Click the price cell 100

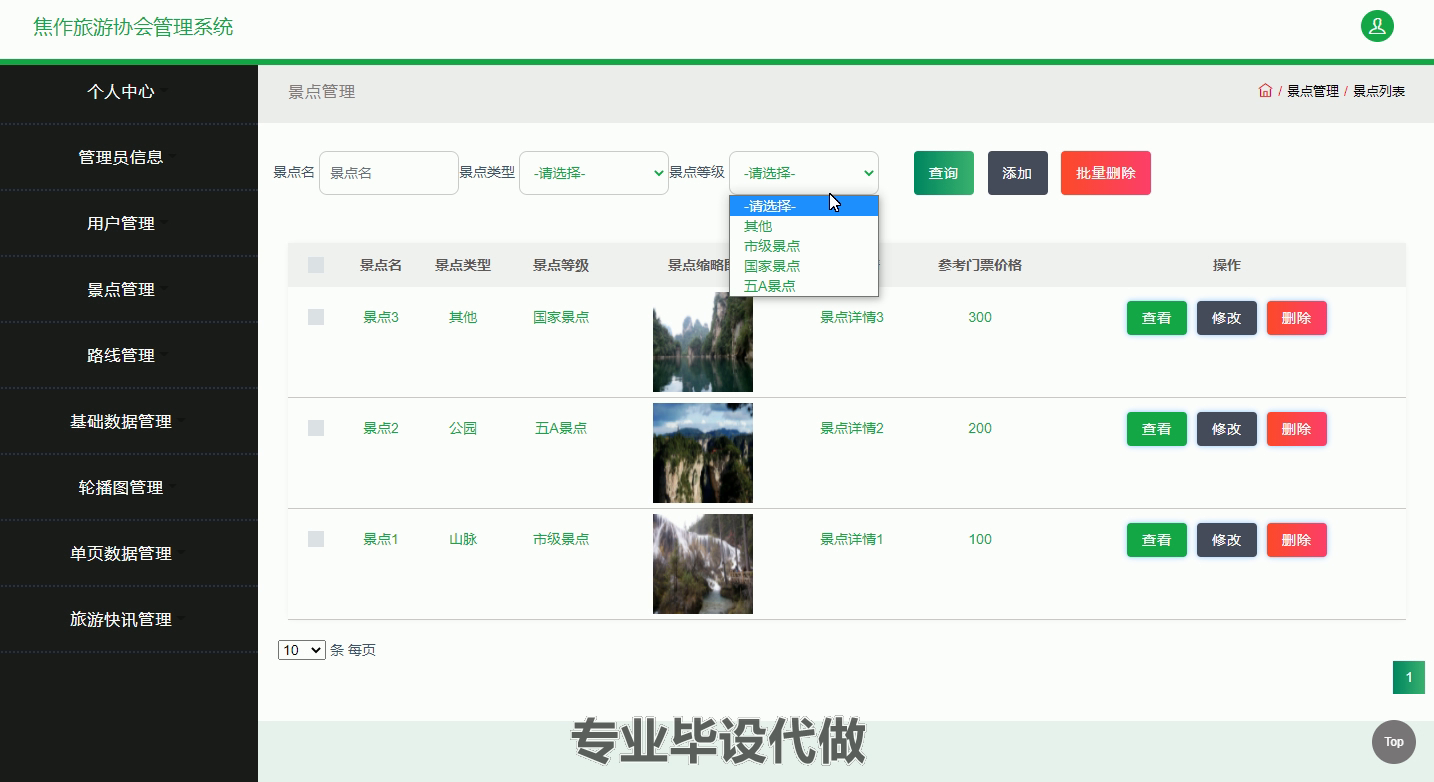(x=980, y=539)
